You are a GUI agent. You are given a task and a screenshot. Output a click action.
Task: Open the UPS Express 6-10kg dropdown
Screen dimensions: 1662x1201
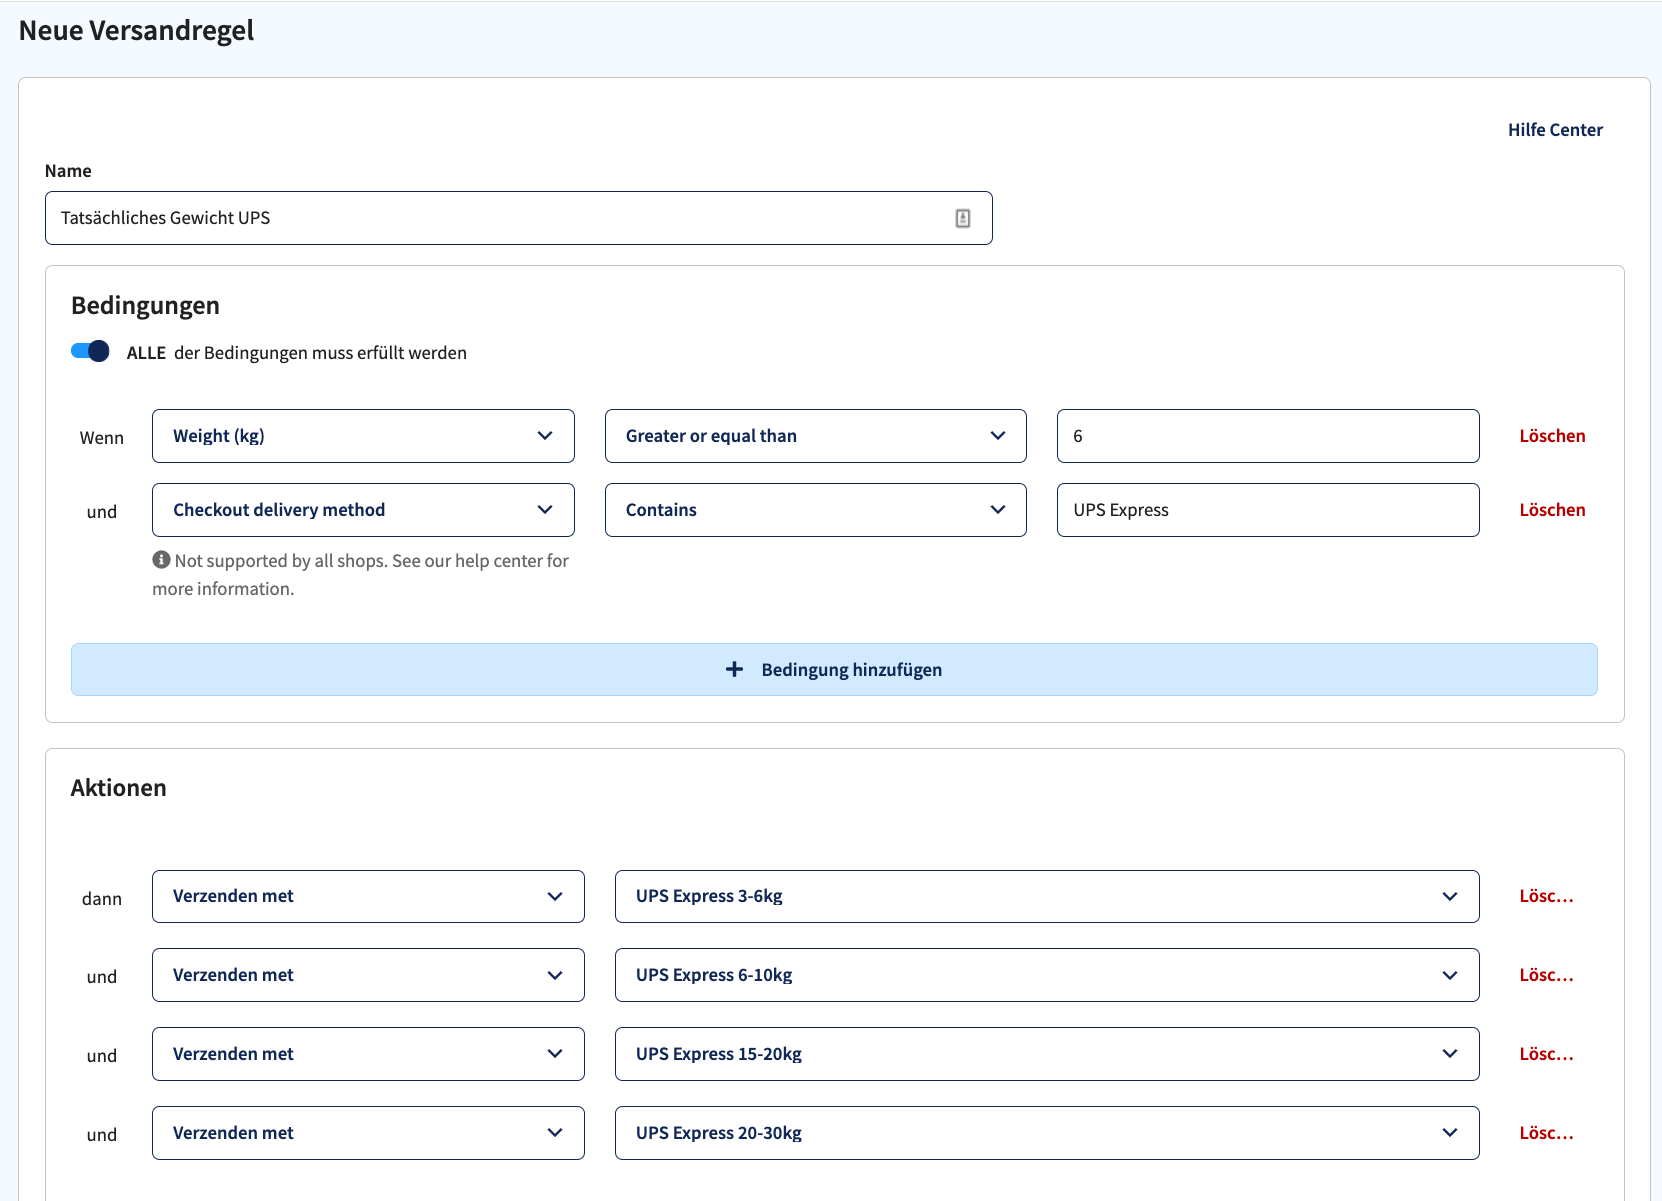1047,975
